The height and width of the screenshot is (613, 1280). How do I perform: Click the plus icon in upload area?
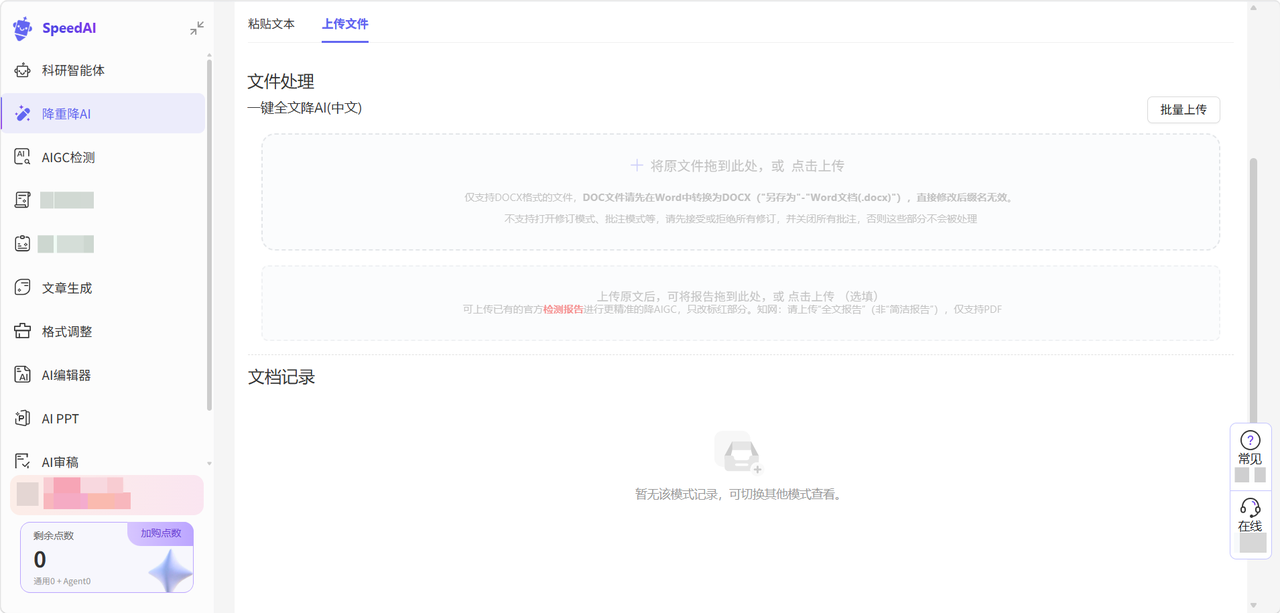pyautogui.click(x=636, y=165)
